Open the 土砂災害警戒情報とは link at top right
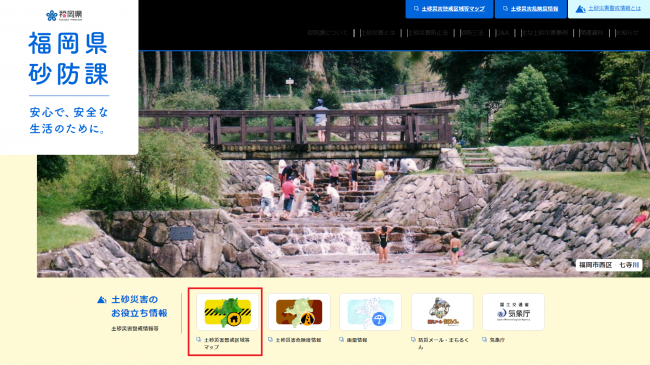 614,8
